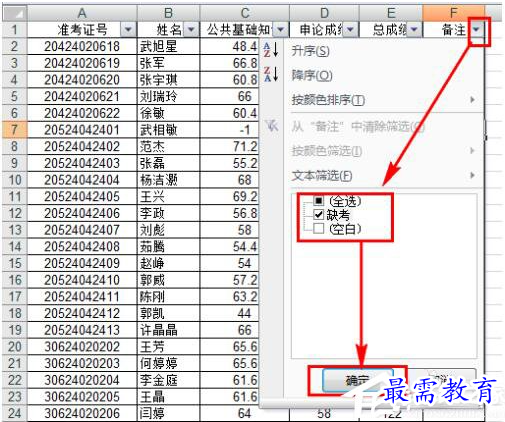Expand the 按颜色排序 submenu arrow

tap(472, 100)
